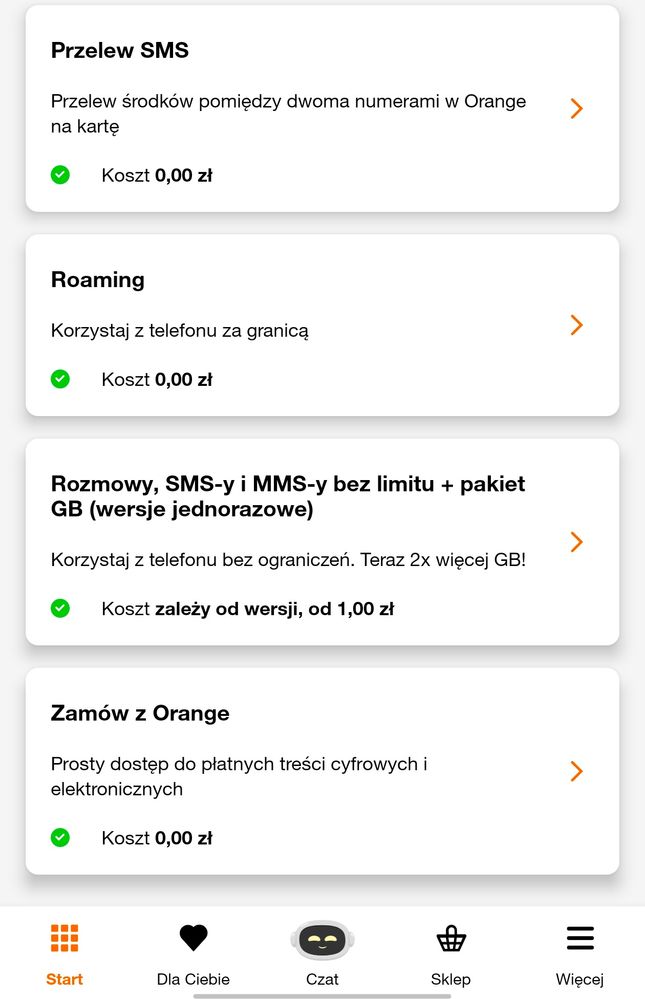Open the Więcej hamburger menu icon
645x999 pixels.
coord(580,938)
